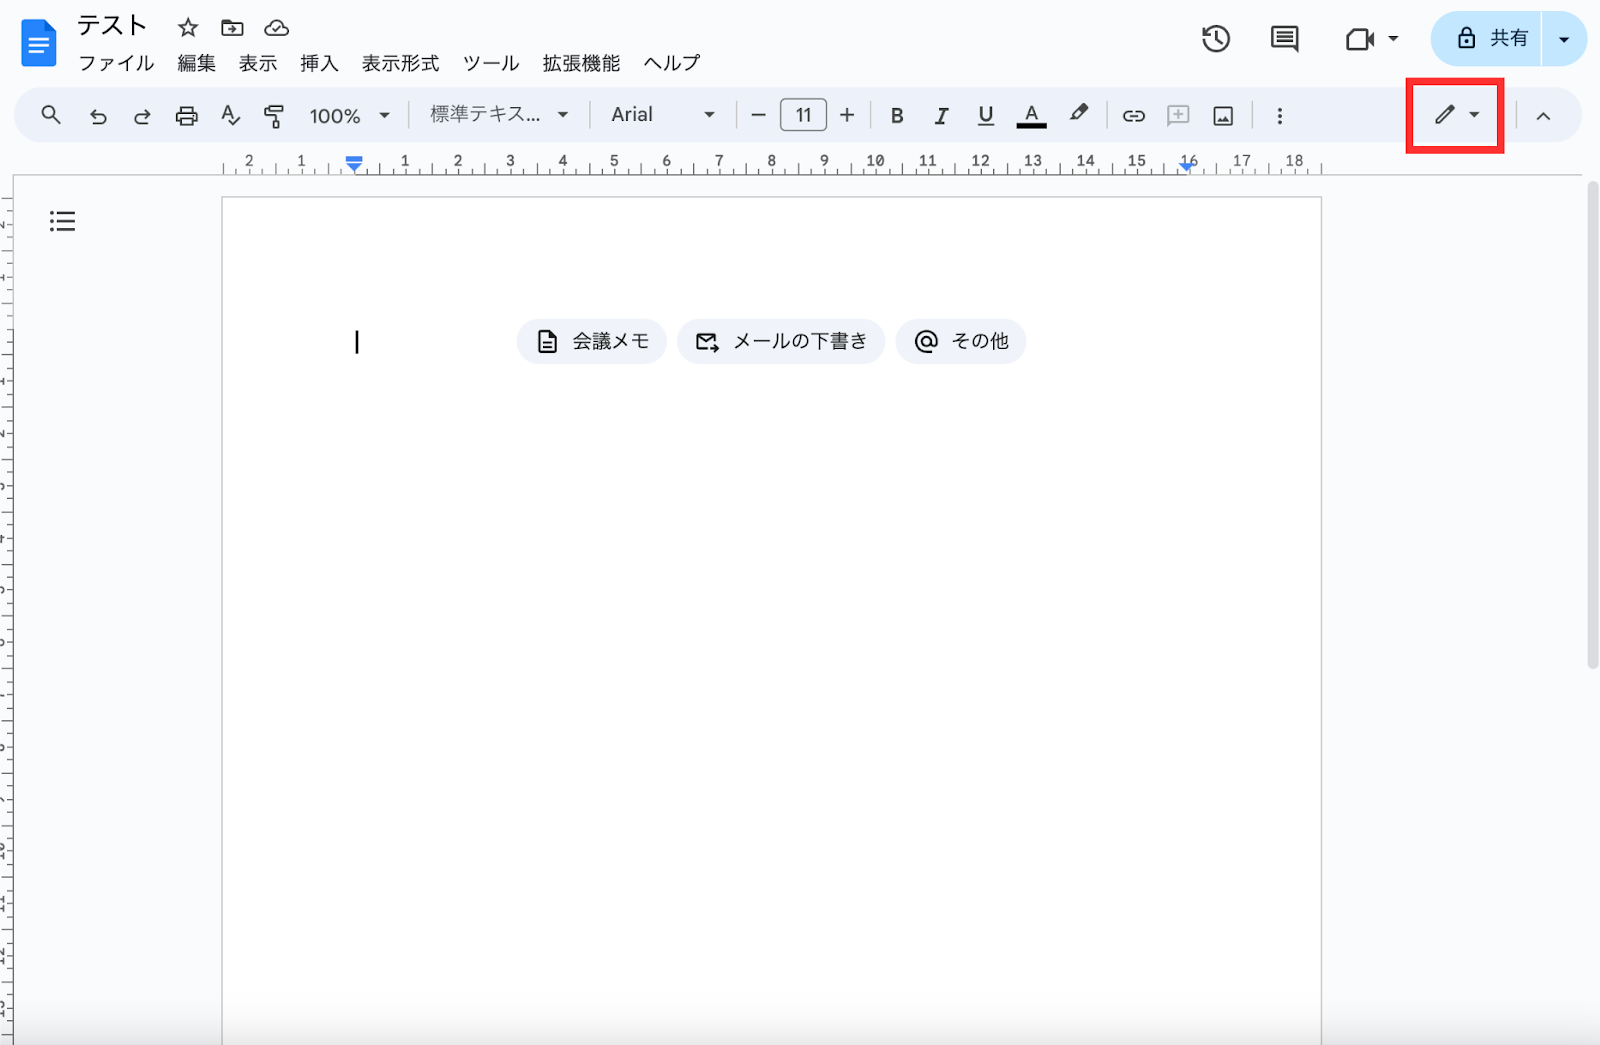Screen dimensions: 1600x1045
Task: Click the move to folder icon
Action: point(232,28)
